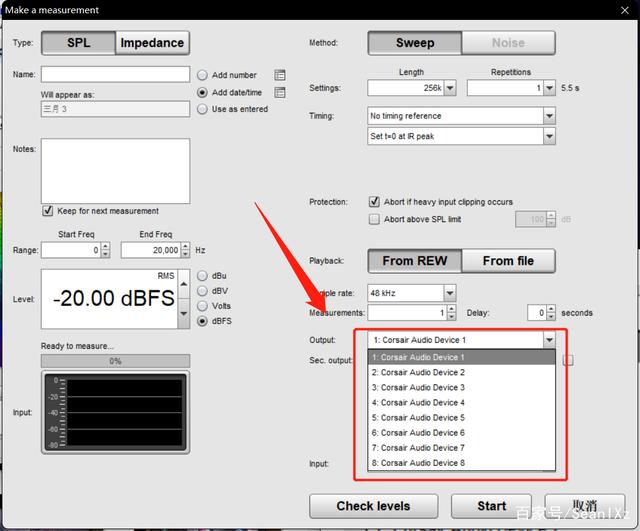The height and width of the screenshot is (531, 640).
Task: Start the measurement
Action: (x=491, y=506)
